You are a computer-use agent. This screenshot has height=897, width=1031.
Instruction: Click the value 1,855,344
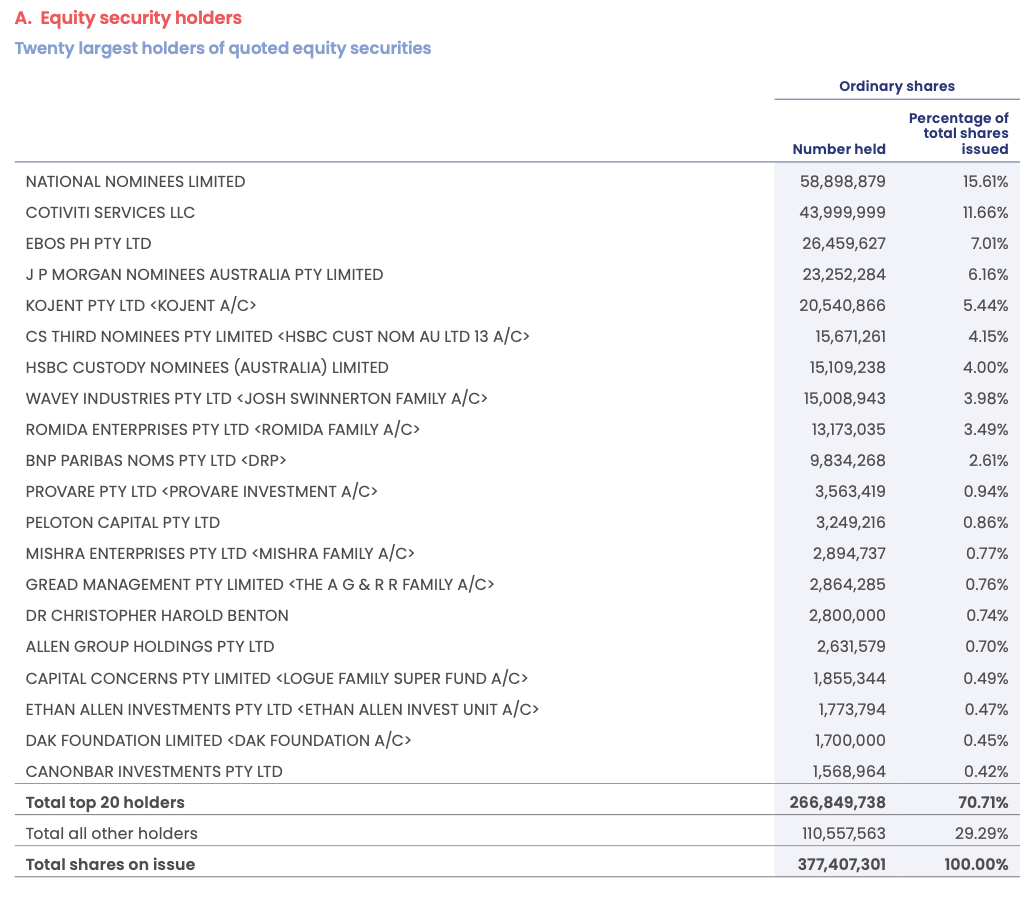[x=850, y=678]
